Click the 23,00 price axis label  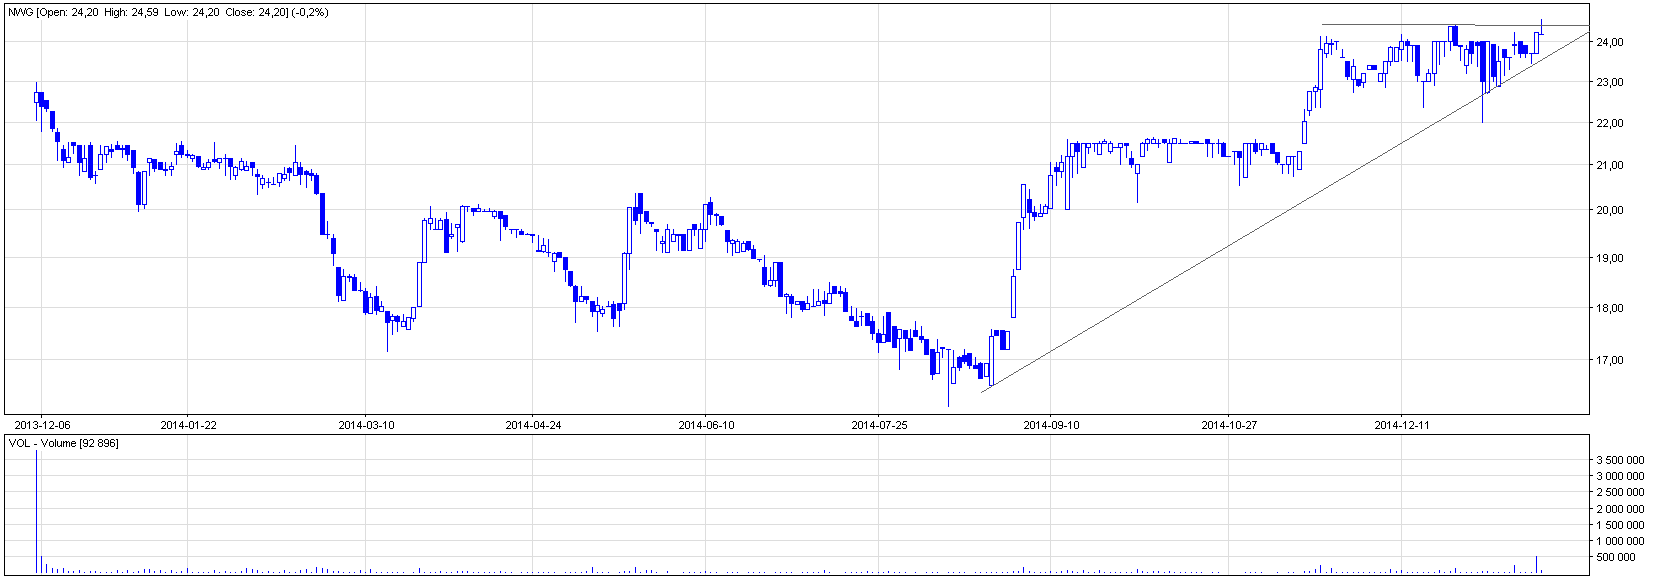(x=1610, y=82)
